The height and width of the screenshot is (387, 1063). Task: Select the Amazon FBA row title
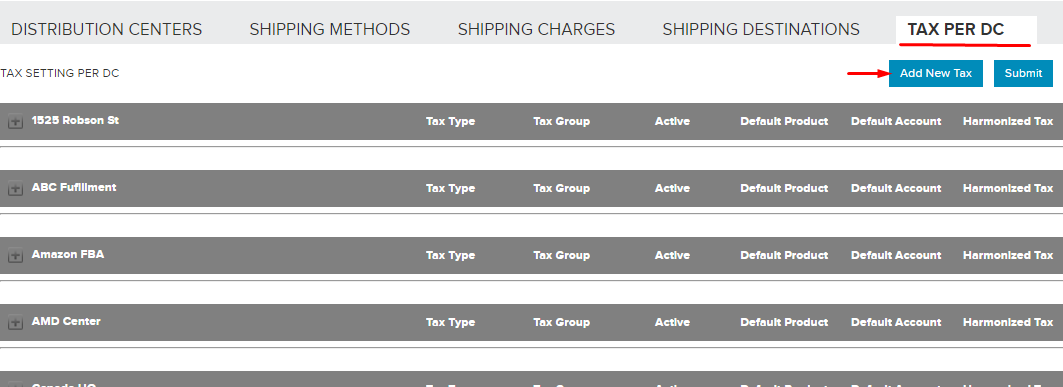(68, 254)
